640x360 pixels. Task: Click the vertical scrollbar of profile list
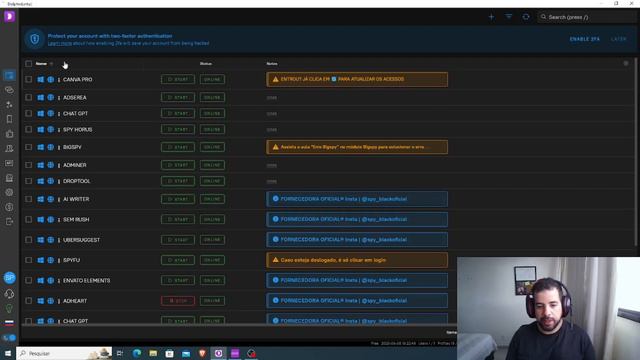[636, 153]
